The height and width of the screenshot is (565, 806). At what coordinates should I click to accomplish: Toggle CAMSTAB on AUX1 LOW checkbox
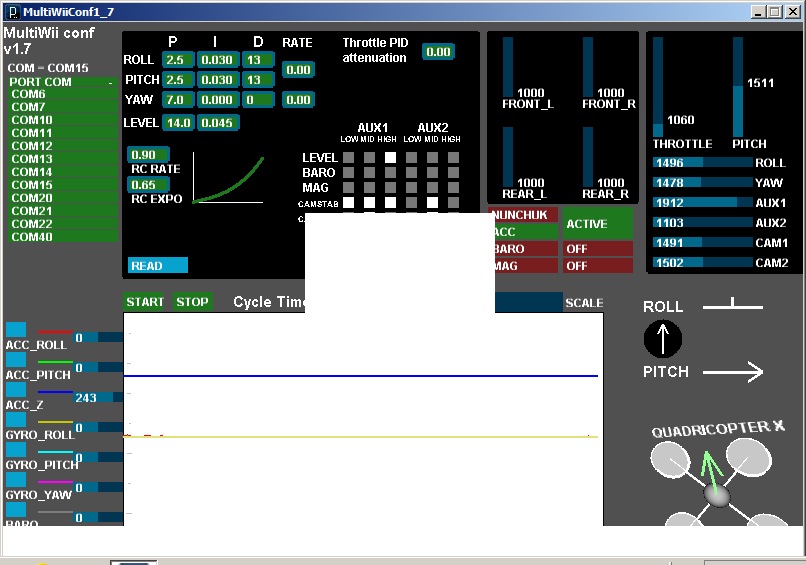point(348,202)
